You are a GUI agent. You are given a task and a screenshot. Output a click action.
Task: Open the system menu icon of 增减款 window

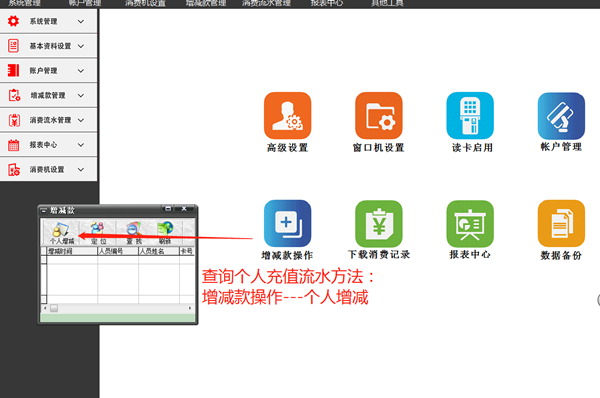(44, 210)
